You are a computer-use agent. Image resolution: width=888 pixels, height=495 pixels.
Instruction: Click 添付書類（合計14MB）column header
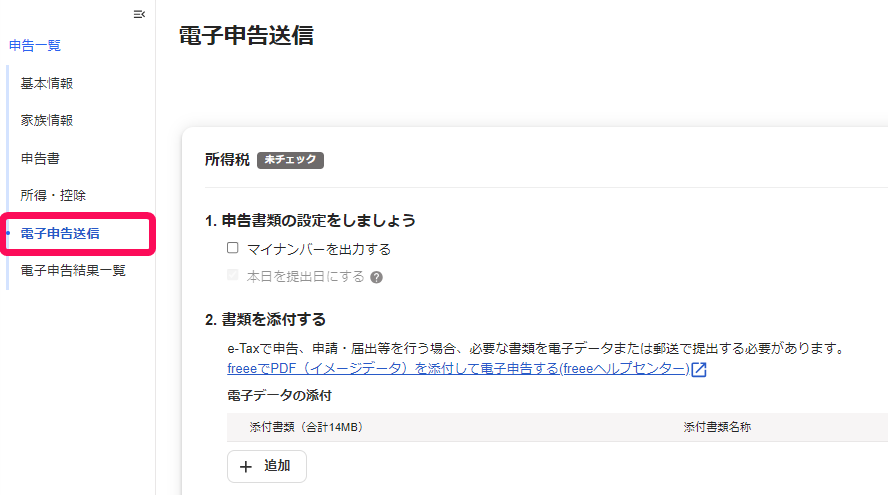click(x=306, y=427)
